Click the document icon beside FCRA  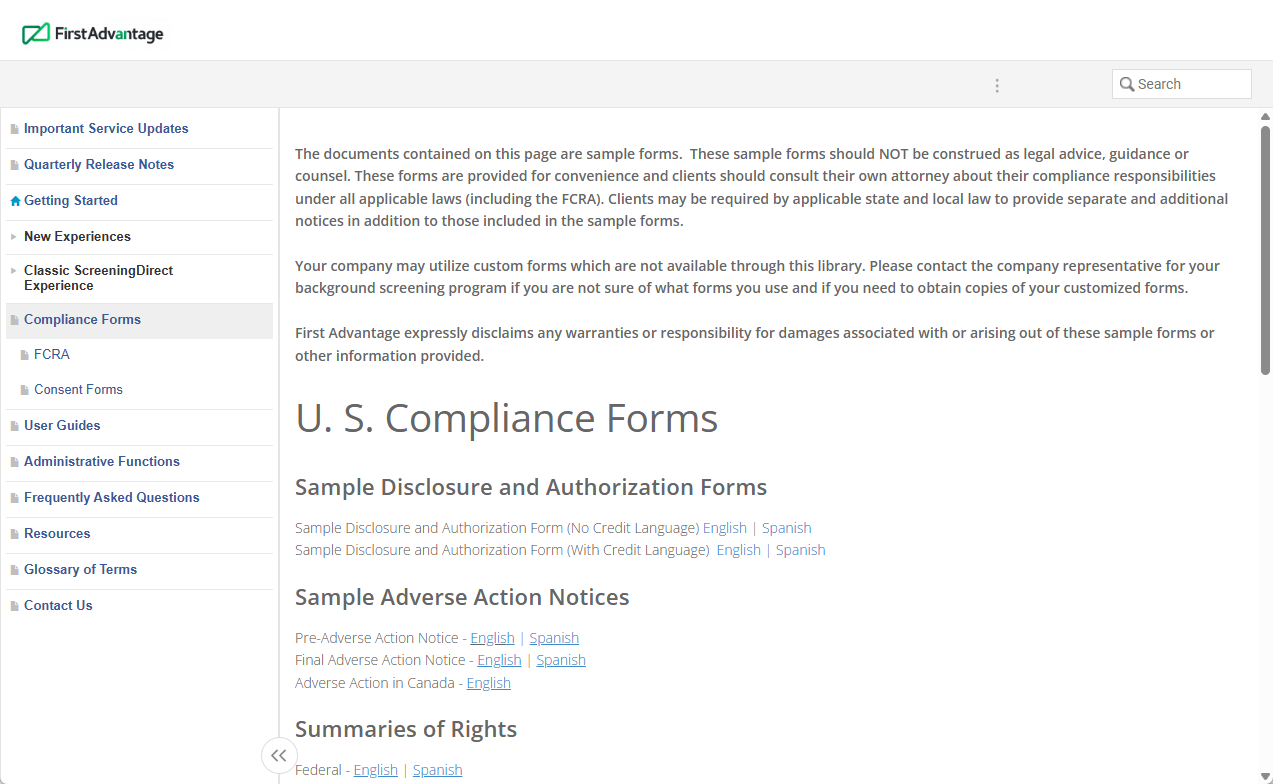coord(25,354)
